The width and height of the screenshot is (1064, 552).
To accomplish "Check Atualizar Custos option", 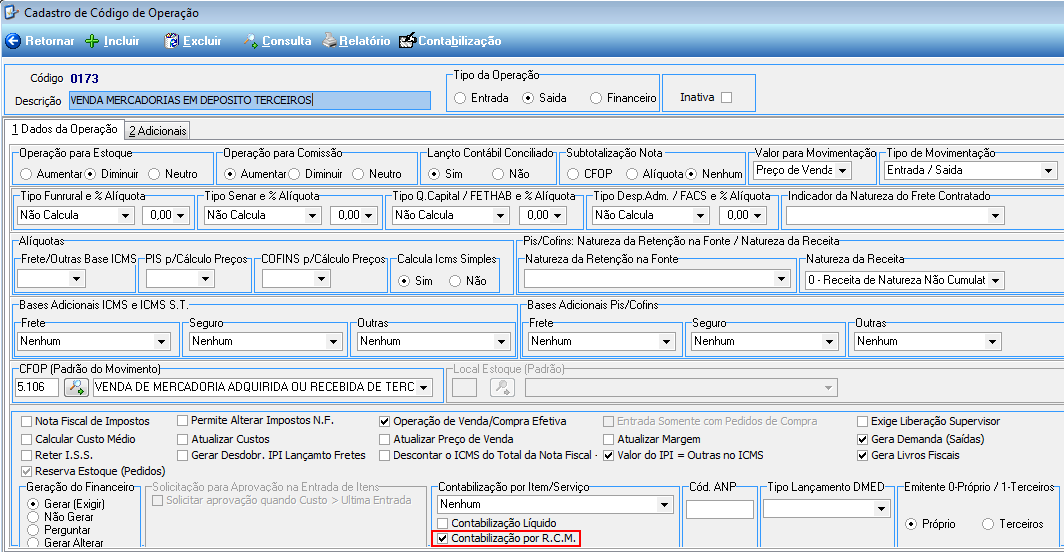I will [x=183, y=439].
